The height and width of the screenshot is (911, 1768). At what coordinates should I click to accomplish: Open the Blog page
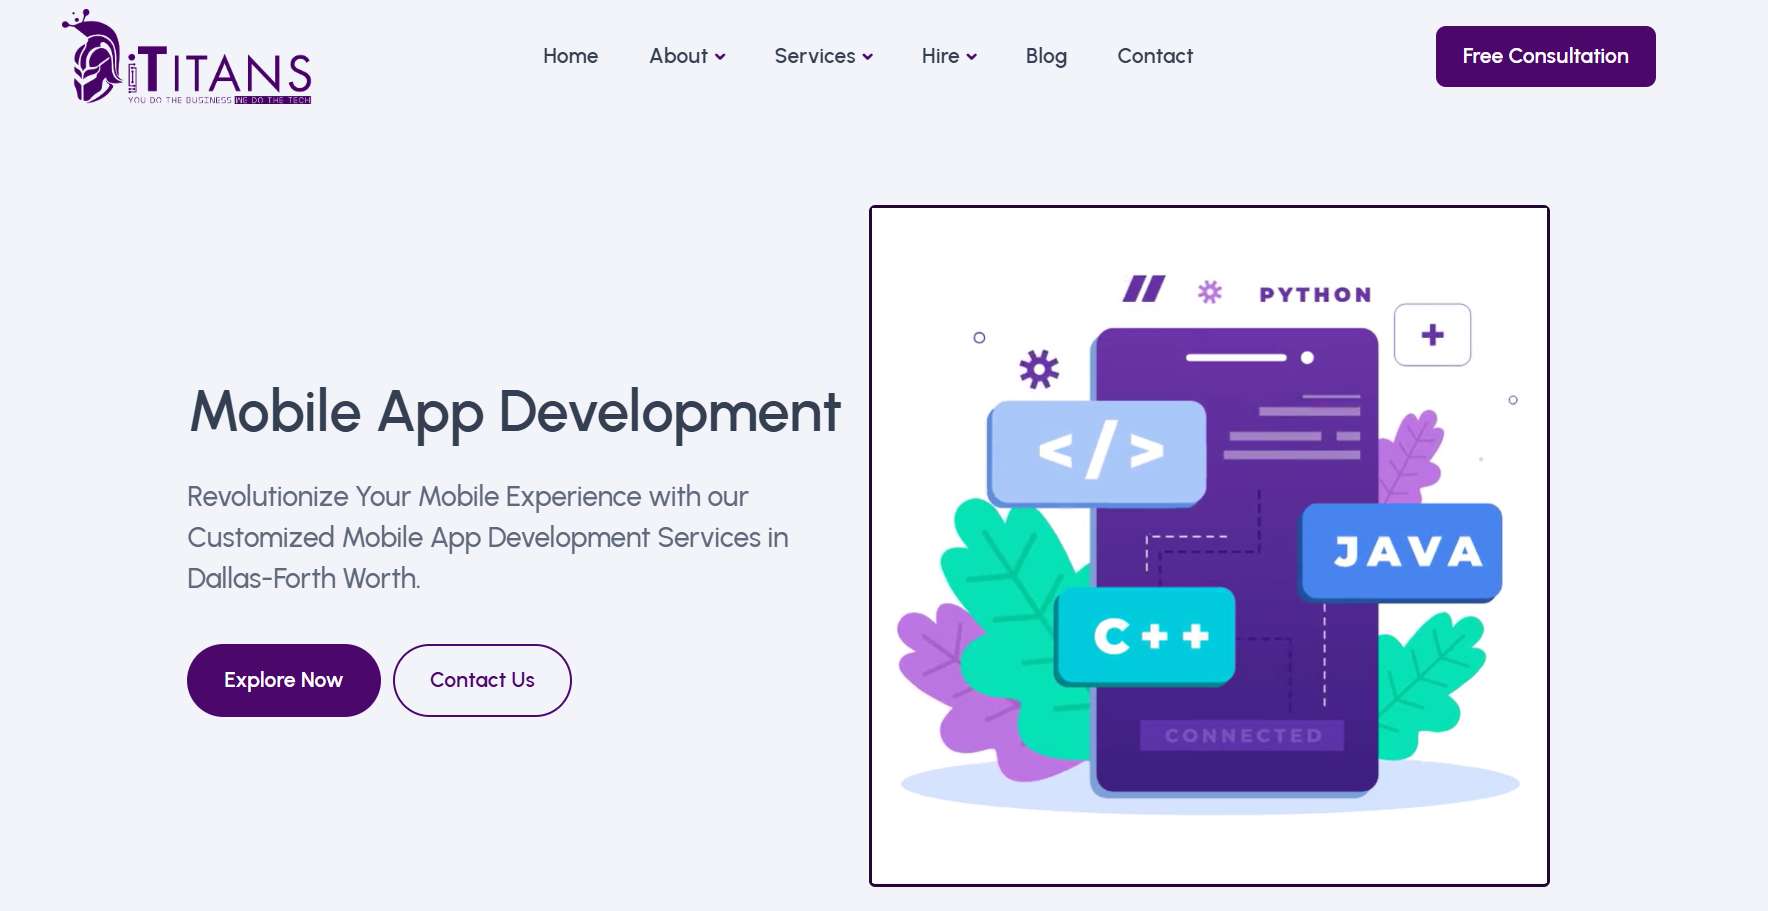1046,56
